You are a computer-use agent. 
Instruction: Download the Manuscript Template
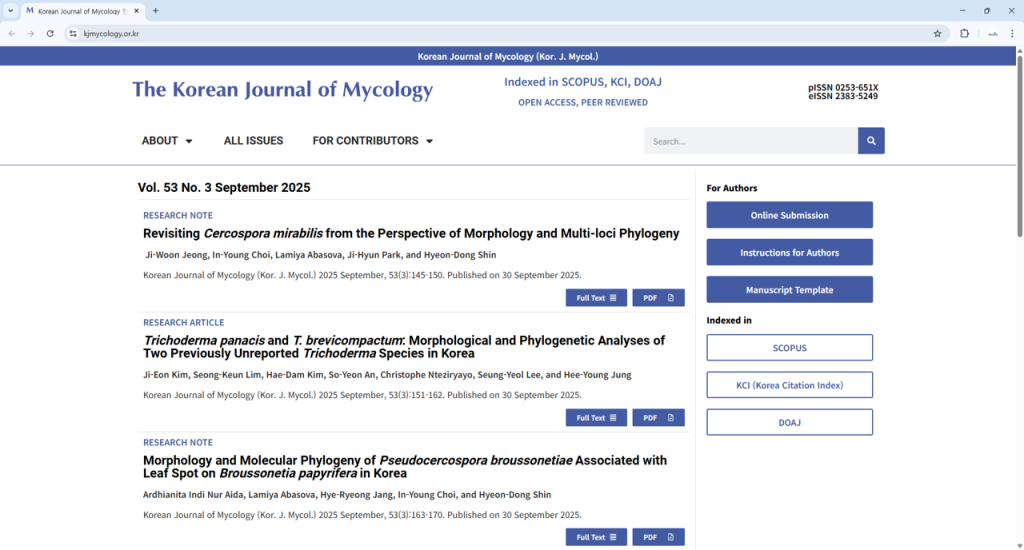pyautogui.click(x=789, y=290)
